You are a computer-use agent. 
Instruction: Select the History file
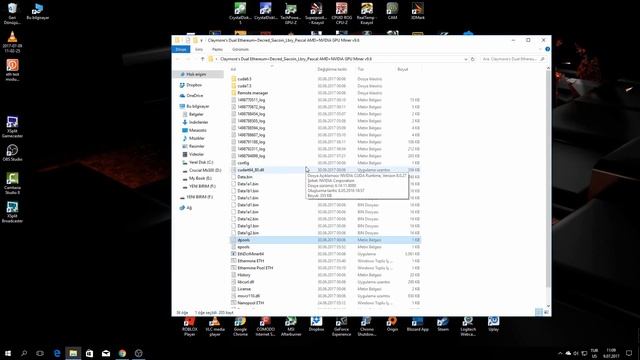click(244, 275)
